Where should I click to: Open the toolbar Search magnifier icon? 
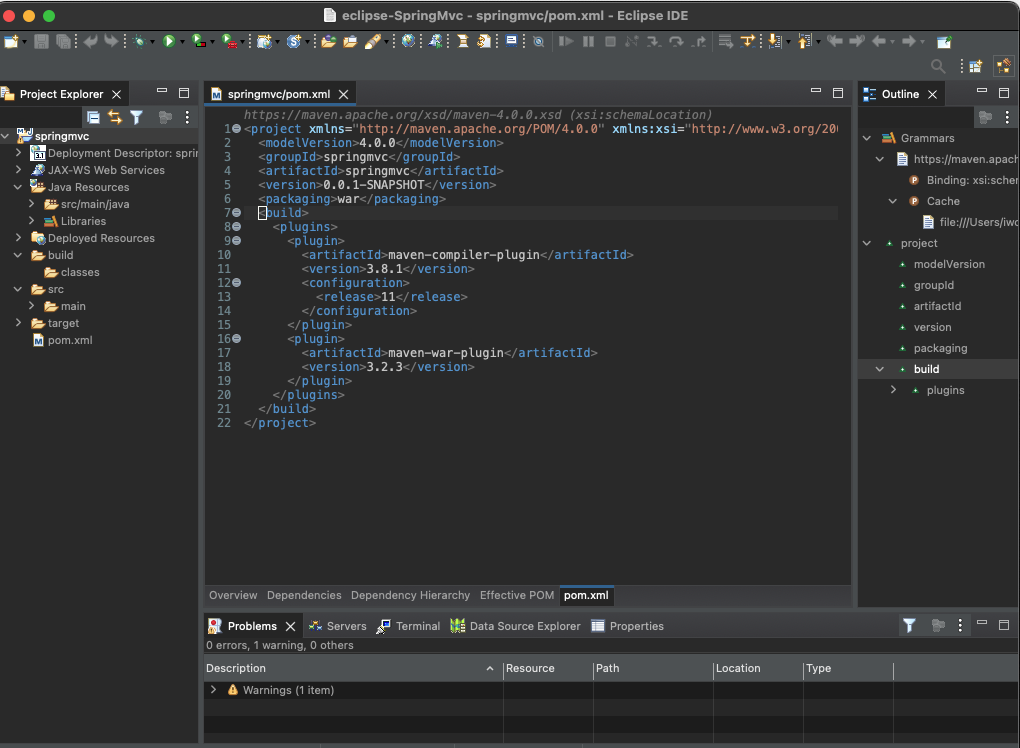(x=938, y=66)
